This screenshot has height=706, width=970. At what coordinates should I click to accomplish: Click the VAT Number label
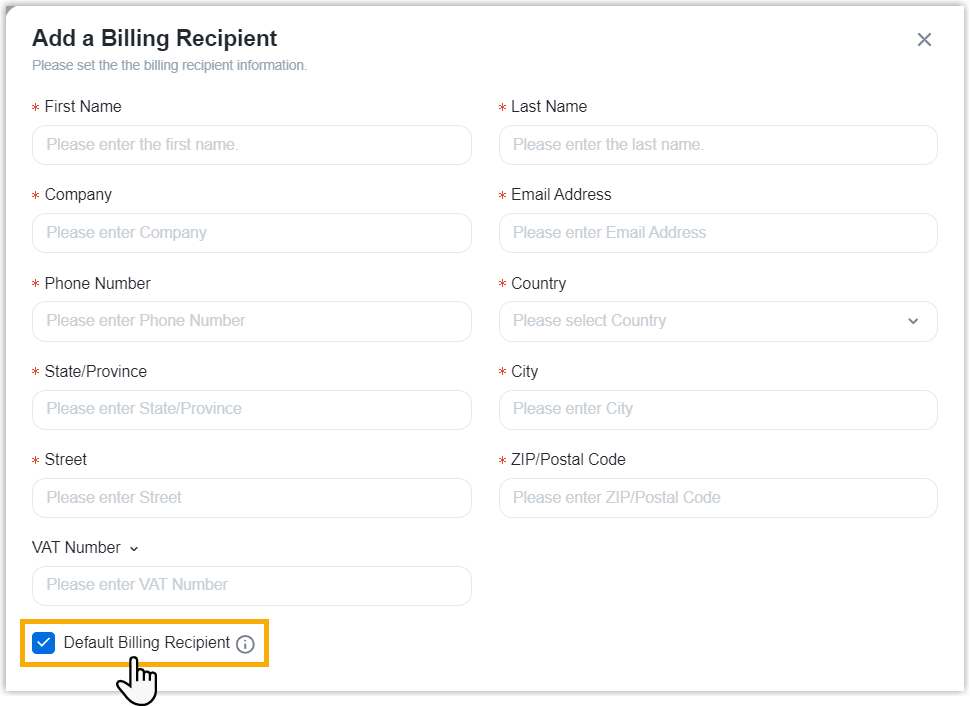click(x=77, y=548)
